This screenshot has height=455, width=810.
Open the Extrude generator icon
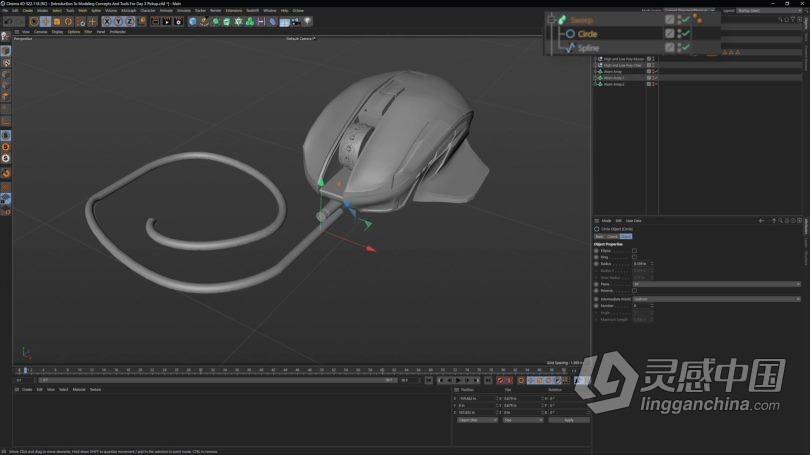(227, 22)
